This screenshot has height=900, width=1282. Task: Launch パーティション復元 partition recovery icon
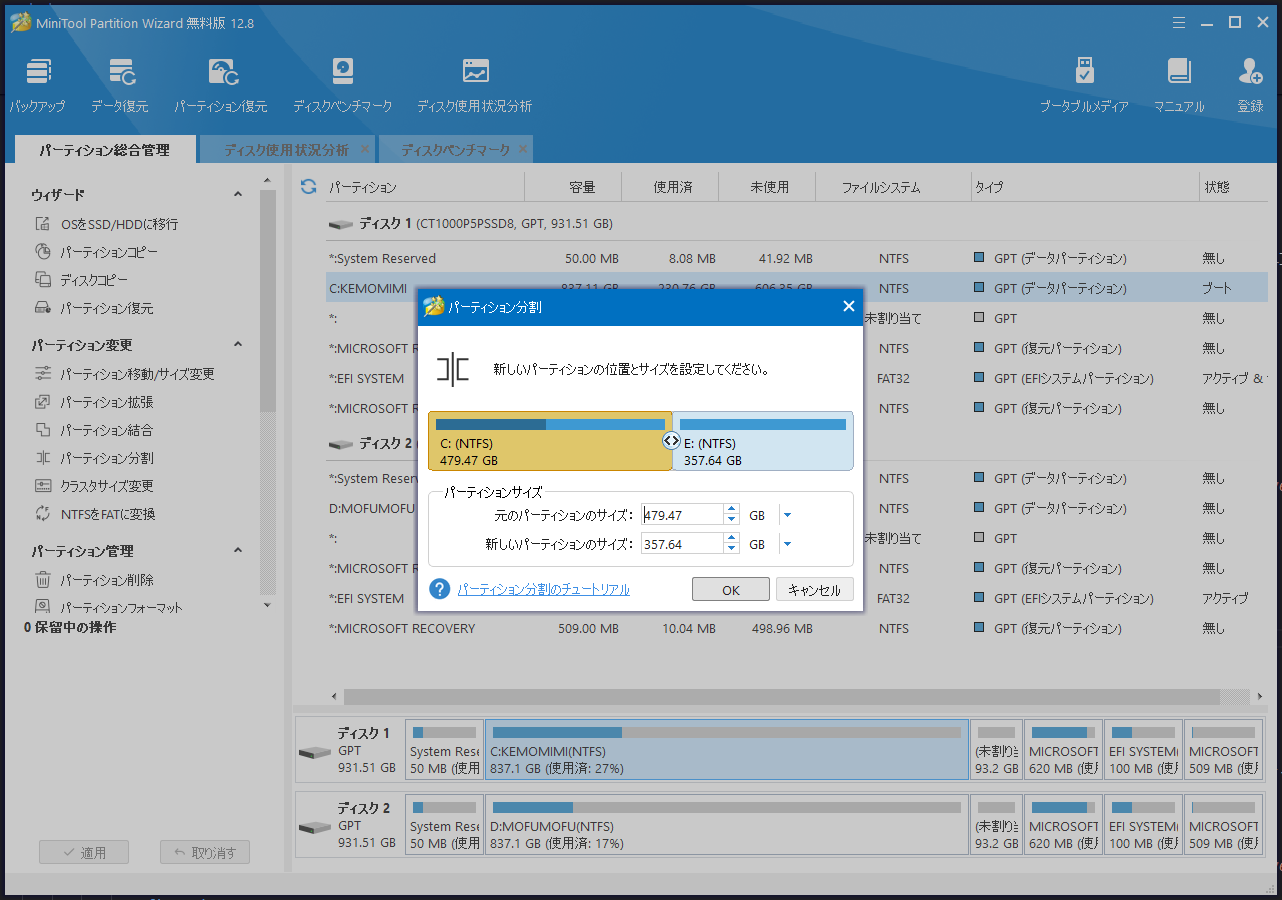tap(221, 73)
